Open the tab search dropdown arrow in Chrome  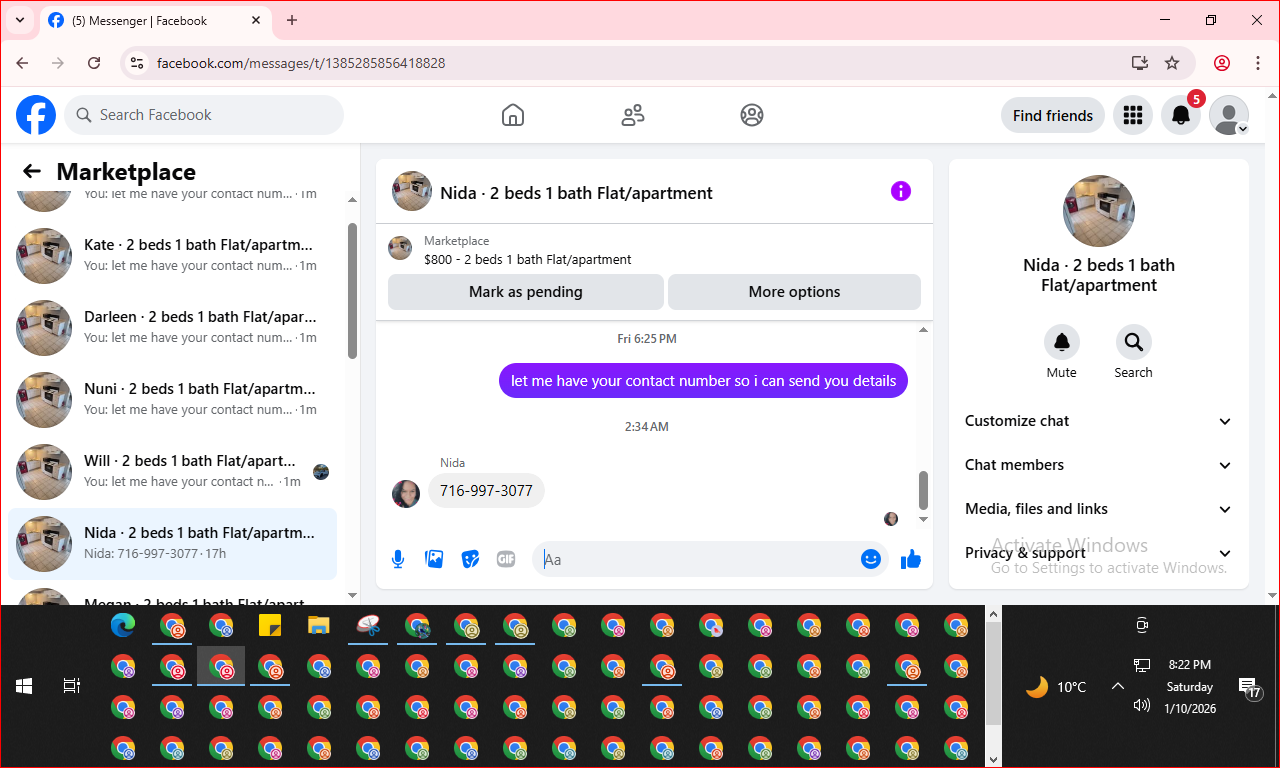pyautogui.click(x=19, y=20)
